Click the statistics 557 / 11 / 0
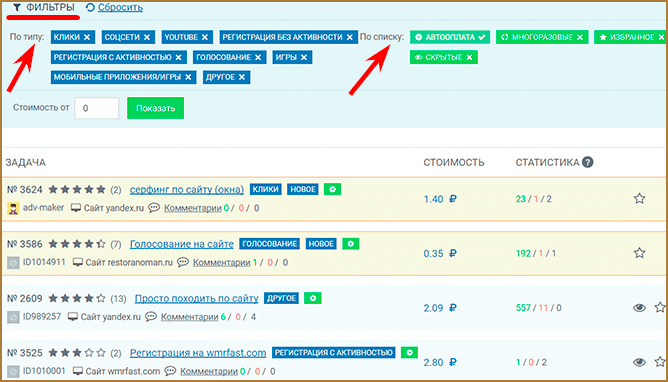Viewport: 668px width, 382px height. [538, 307]
